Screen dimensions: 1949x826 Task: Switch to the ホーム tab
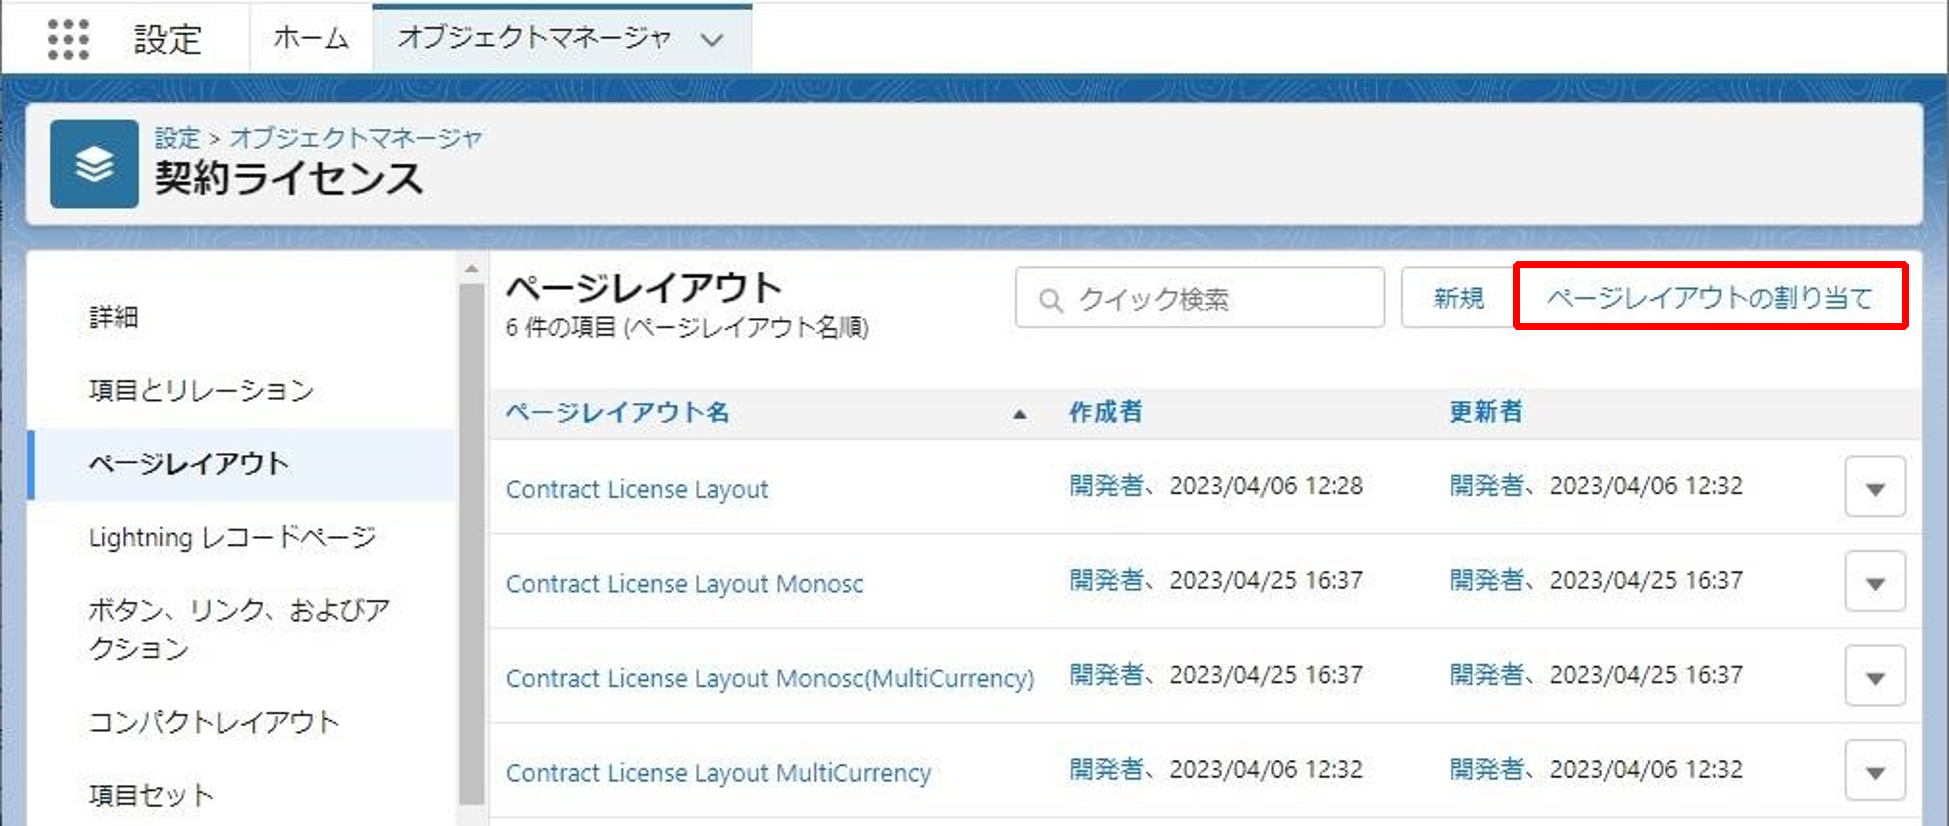click(x=311, y=39)
